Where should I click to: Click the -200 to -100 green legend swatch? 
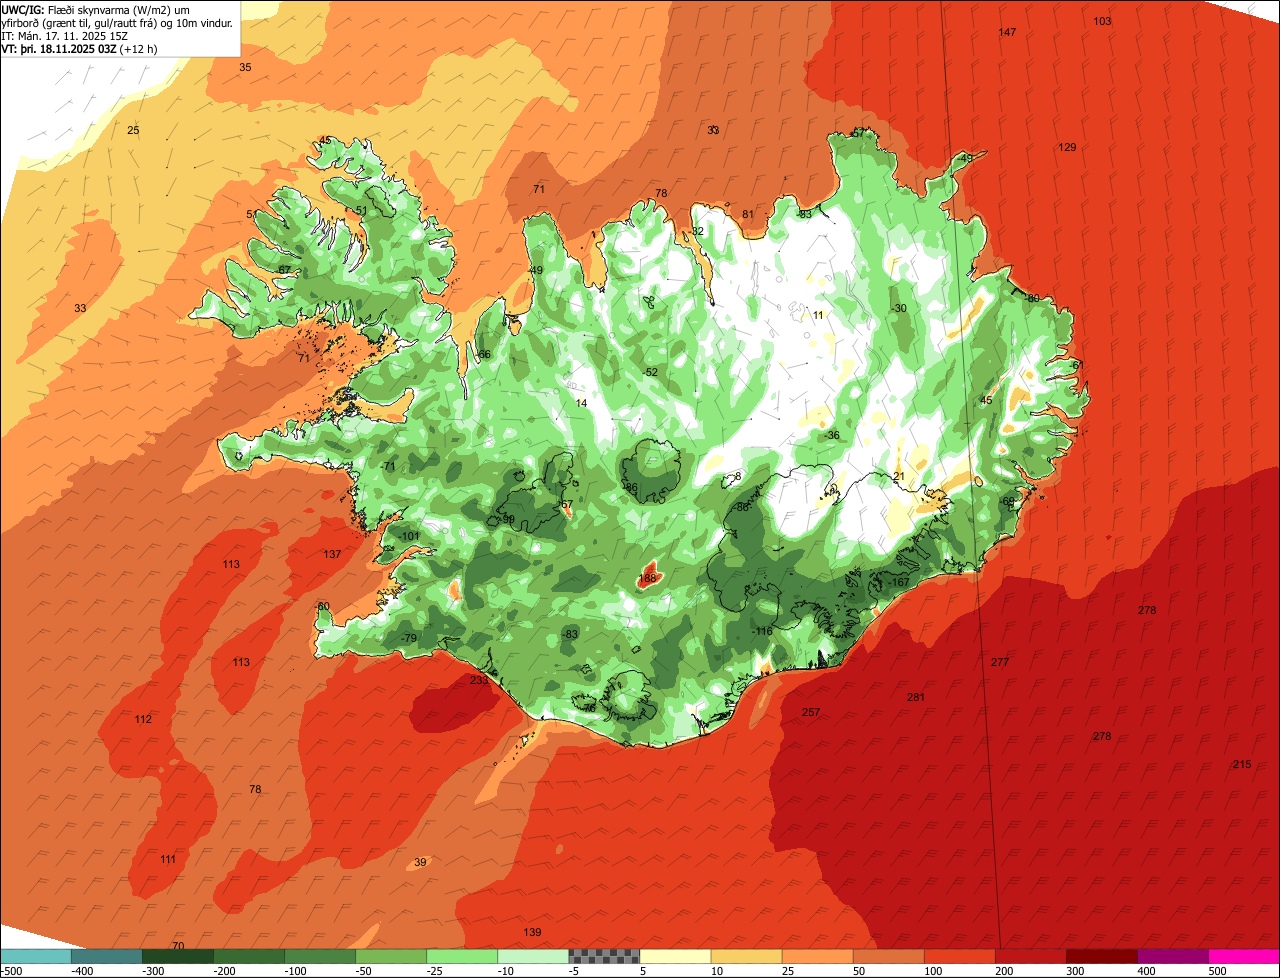pyautogui.click(x=249, y=956)
